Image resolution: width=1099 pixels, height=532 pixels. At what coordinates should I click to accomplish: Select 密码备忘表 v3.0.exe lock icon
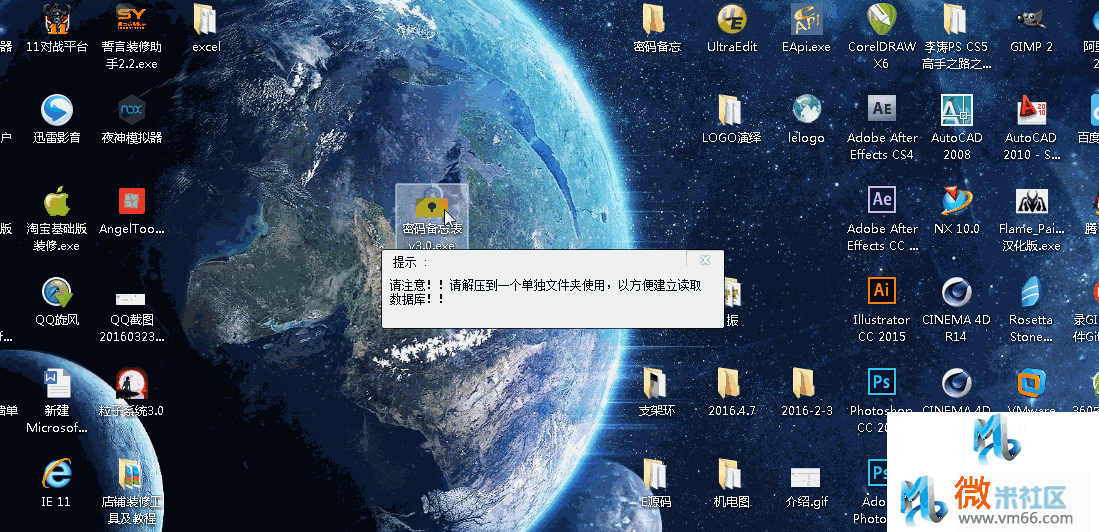[x=432, y=218]
